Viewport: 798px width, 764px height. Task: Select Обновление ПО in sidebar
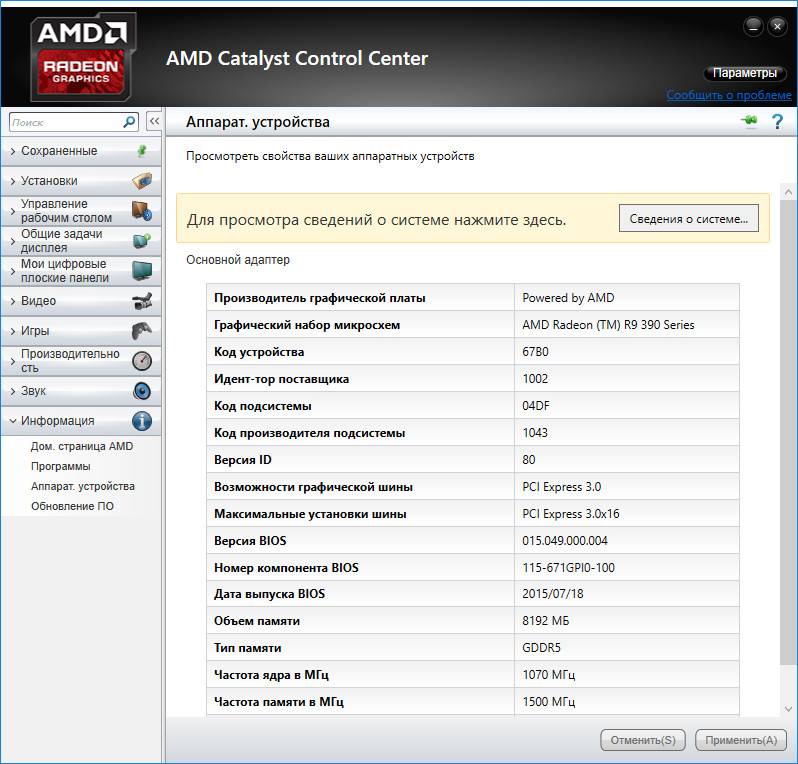(72, 506)
